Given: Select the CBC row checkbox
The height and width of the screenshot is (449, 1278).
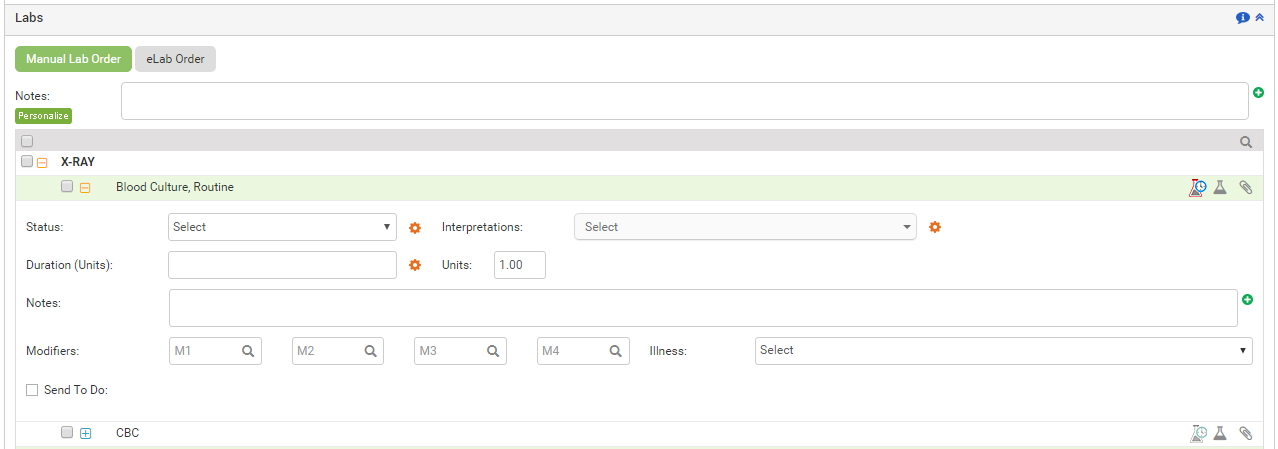Looking at the screenshot, I should [x=67, y=433].
